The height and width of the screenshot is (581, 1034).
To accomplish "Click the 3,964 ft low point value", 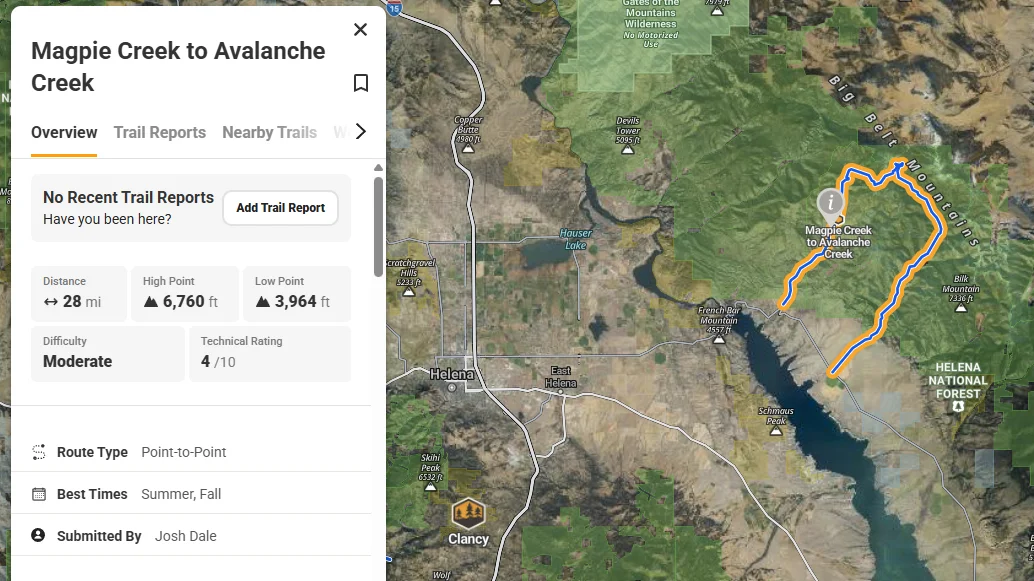I will coord(302,302).
